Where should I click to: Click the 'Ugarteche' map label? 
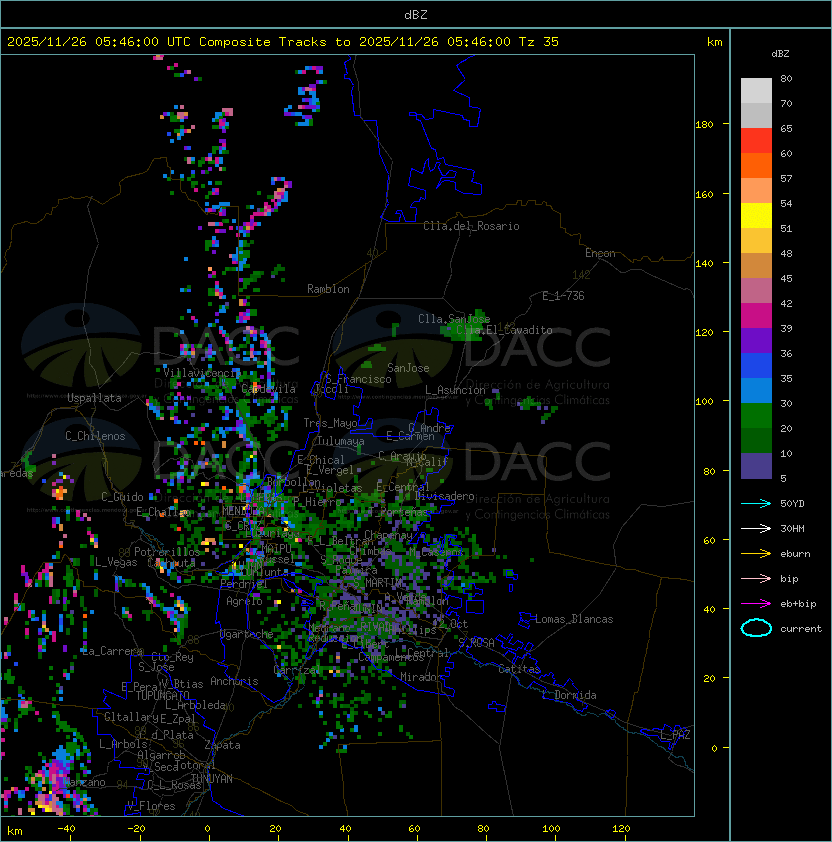[247, 634]
